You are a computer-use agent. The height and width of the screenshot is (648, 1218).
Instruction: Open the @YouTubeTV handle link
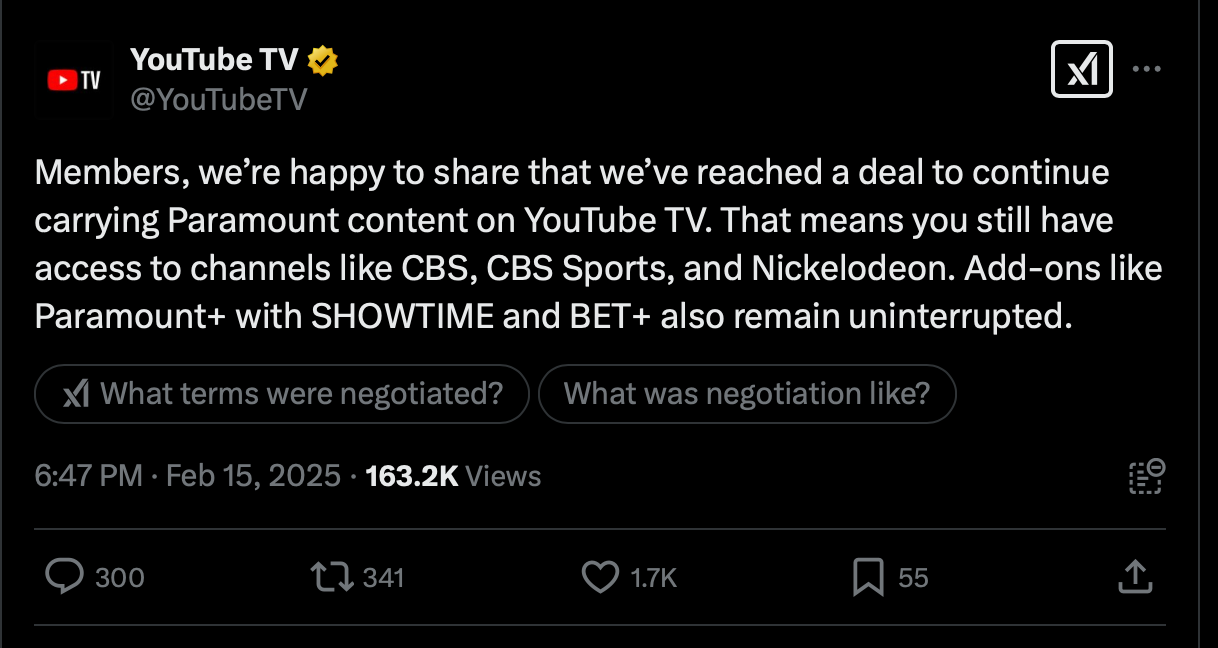pos(218,99)
